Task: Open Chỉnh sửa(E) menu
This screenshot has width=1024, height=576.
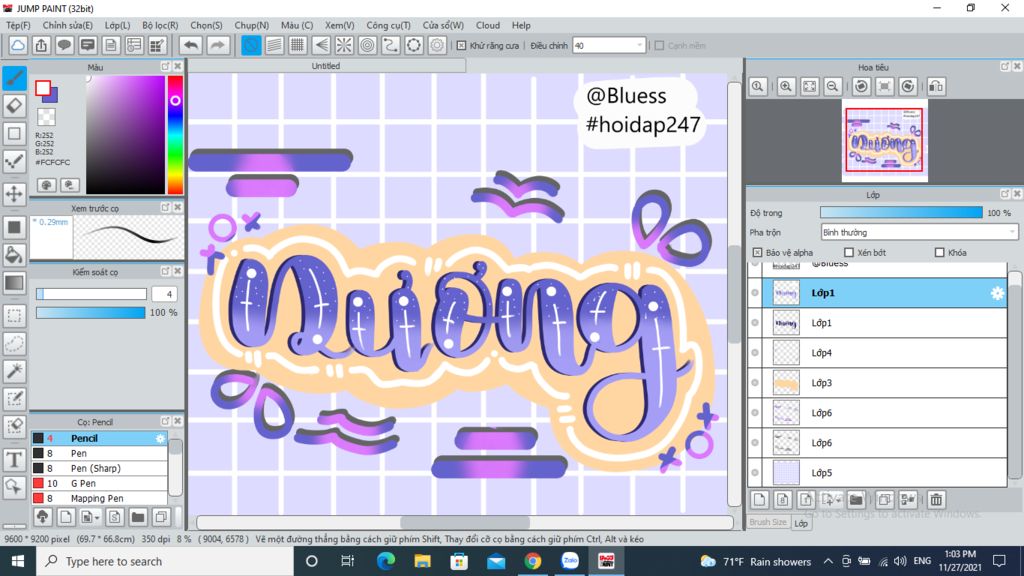Action: [67, 25]
